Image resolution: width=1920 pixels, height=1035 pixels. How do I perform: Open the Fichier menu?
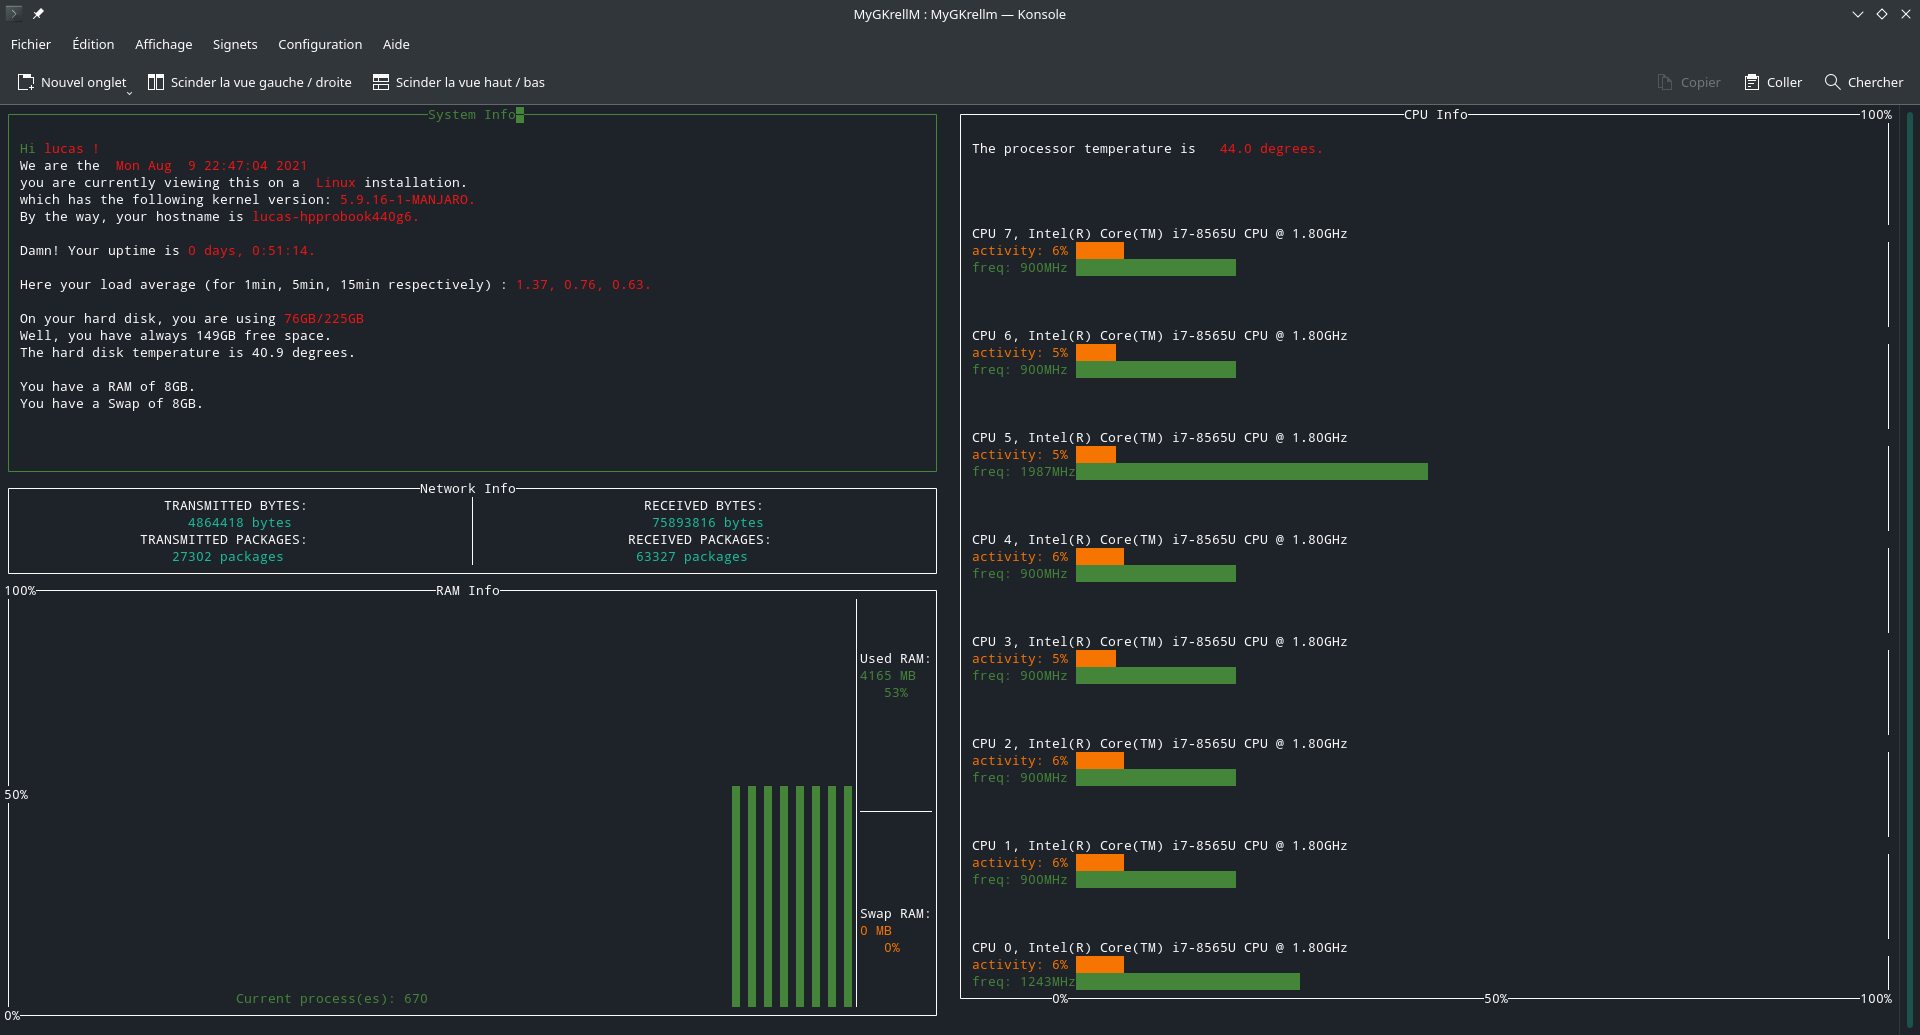(31, 44)
